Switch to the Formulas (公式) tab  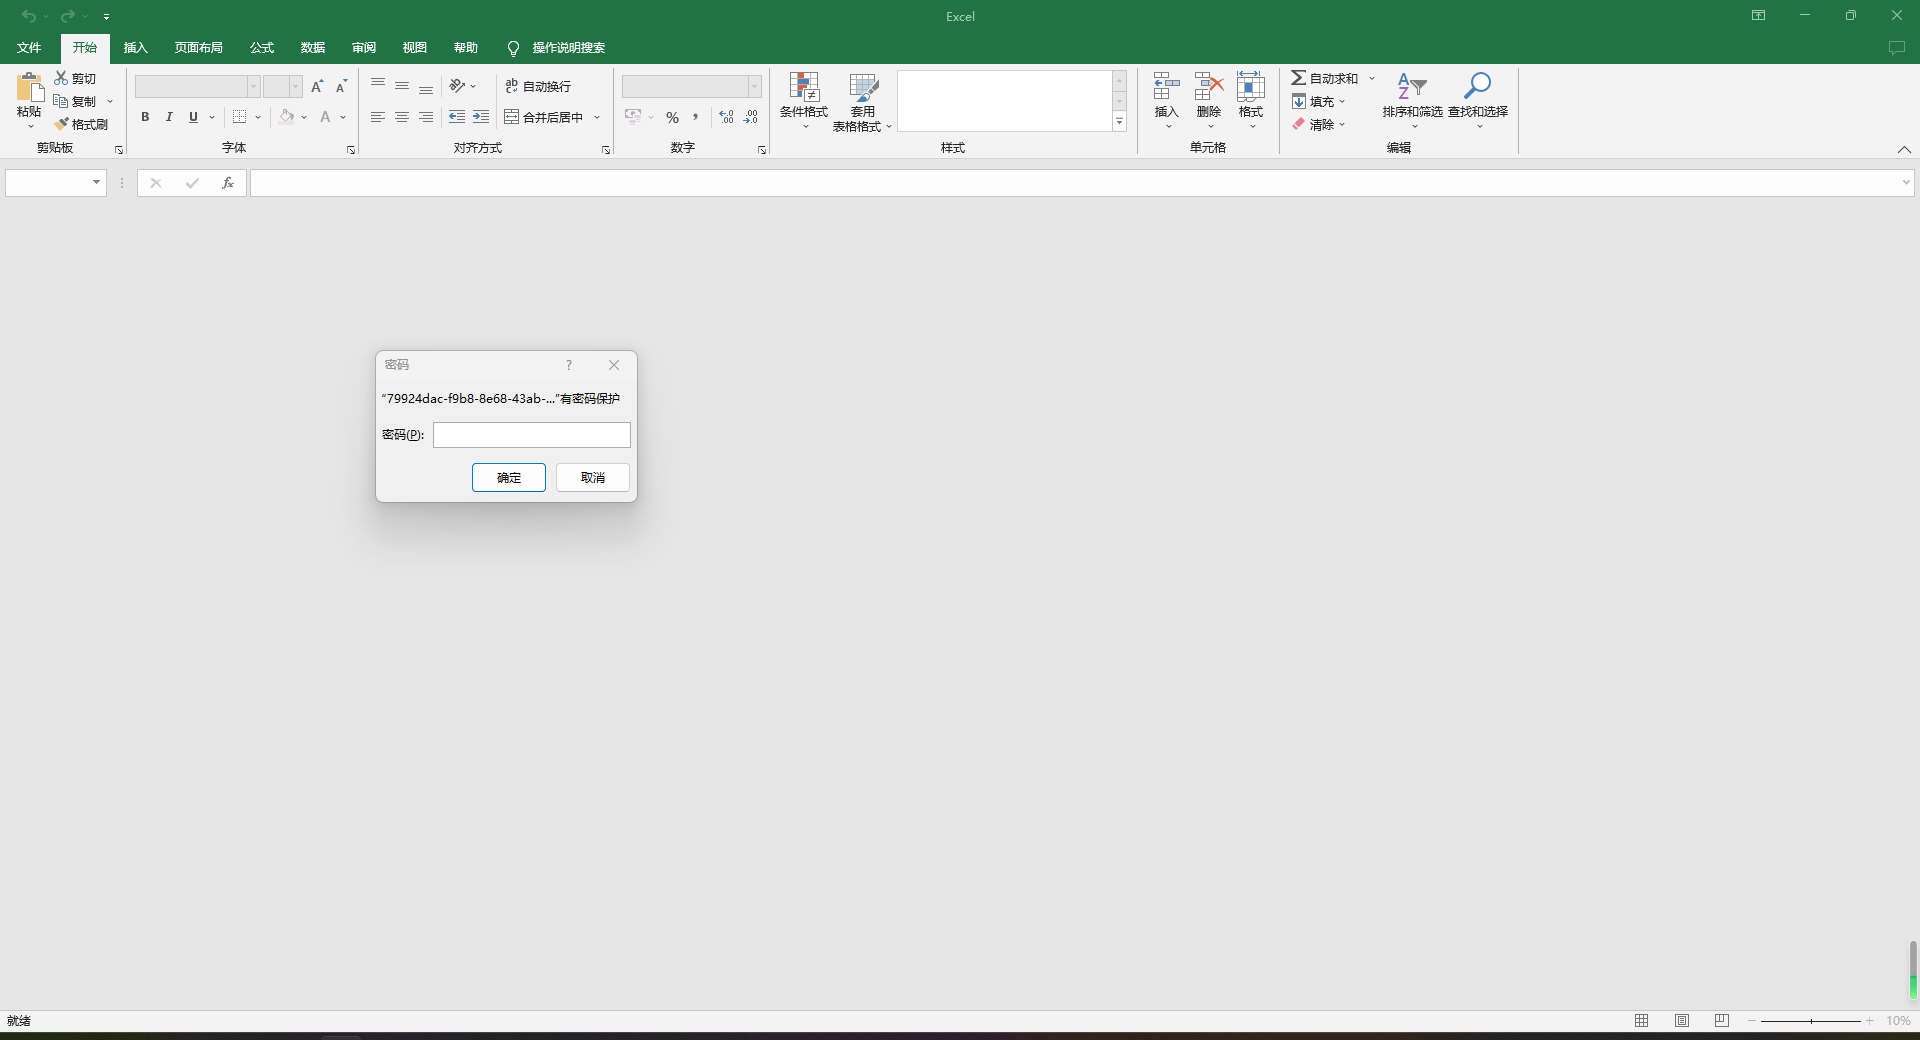[262, 48]
